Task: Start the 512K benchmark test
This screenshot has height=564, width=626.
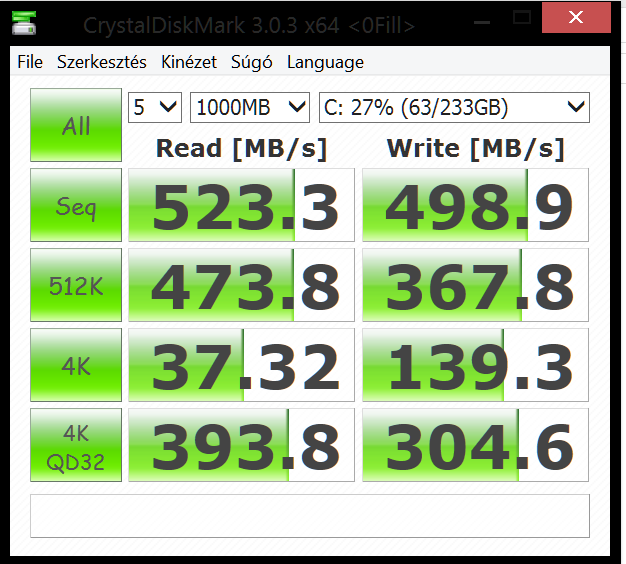Action: click(76, 285)
